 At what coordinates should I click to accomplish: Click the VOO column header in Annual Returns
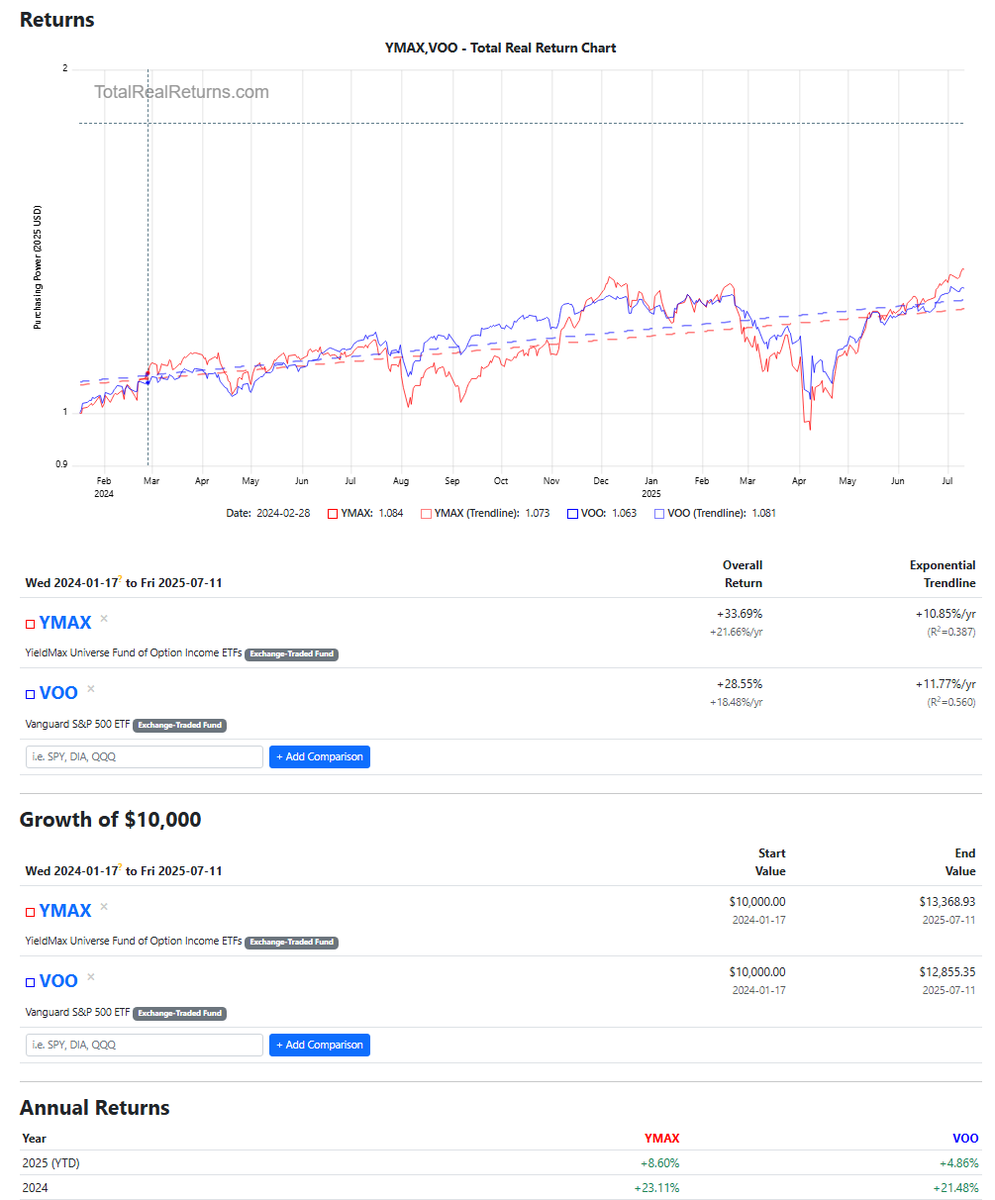tap(966, 1138)
